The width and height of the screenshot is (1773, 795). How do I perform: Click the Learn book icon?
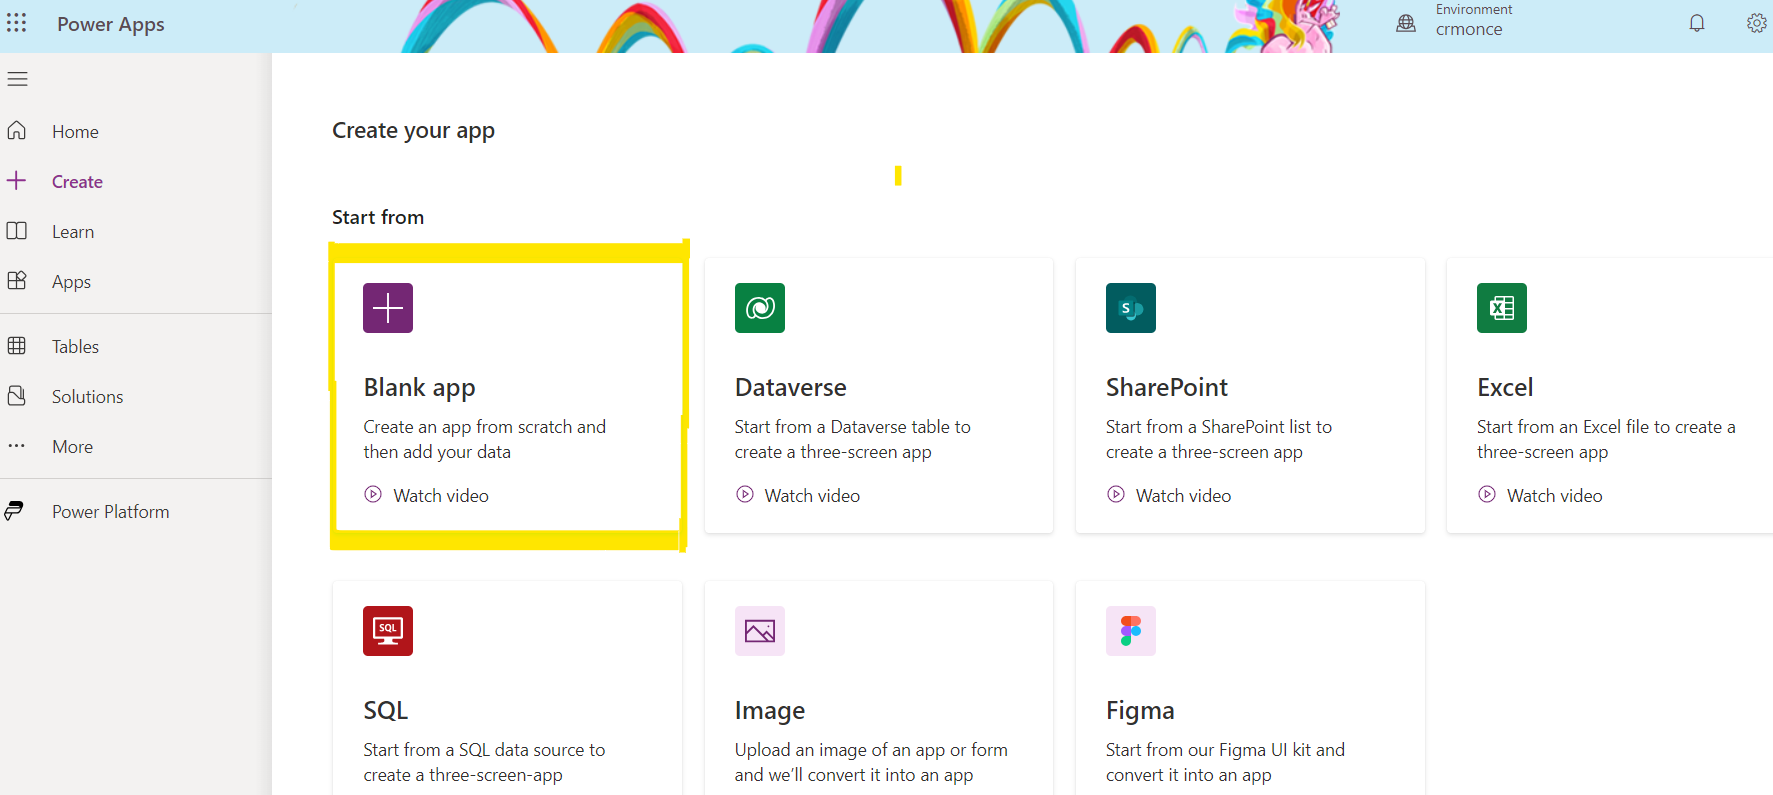(x=17, y=231)
